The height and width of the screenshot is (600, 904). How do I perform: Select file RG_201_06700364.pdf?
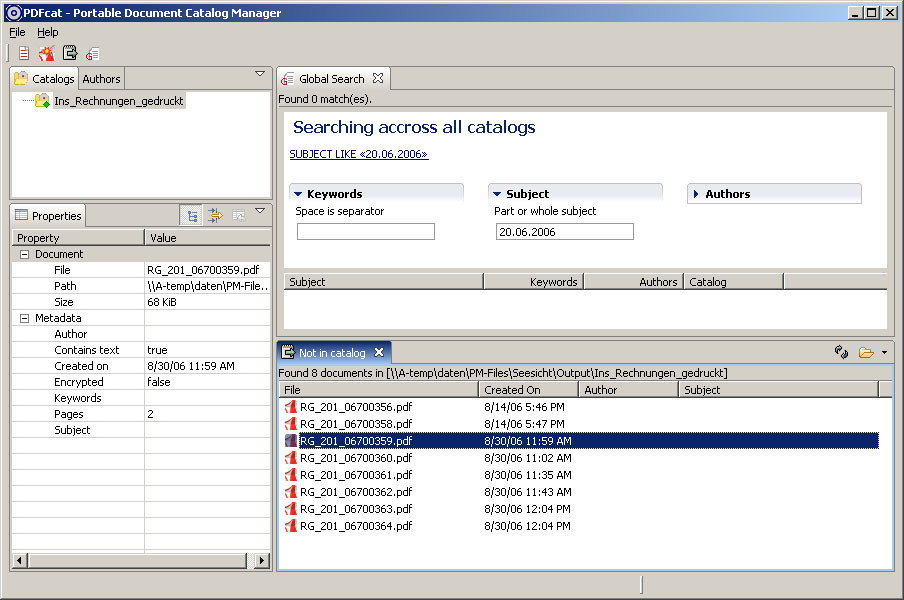(x=356, y=526)
